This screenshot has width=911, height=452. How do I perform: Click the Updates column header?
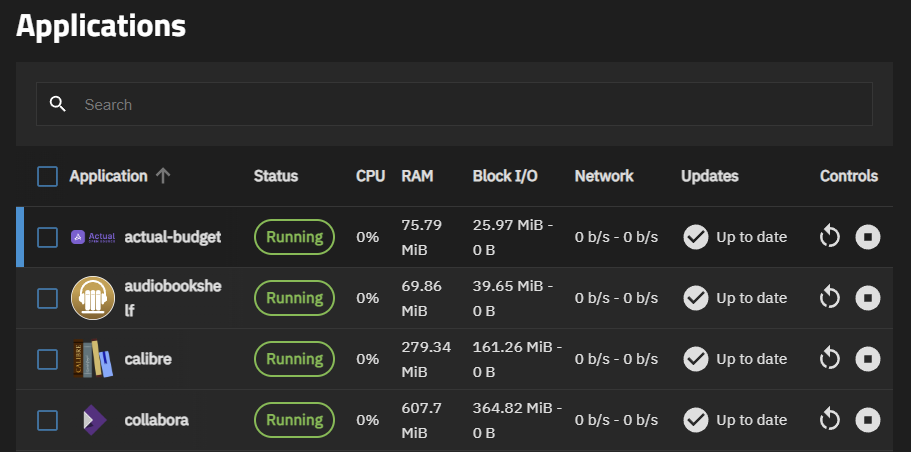click(x=709, y=176)
